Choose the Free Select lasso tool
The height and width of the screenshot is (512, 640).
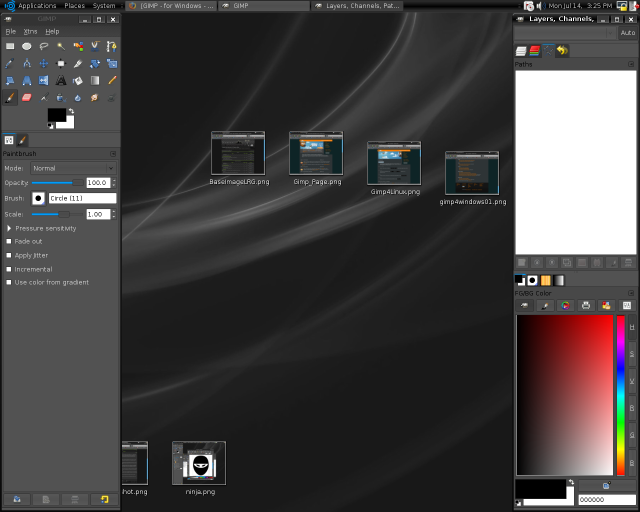[44, 46]
